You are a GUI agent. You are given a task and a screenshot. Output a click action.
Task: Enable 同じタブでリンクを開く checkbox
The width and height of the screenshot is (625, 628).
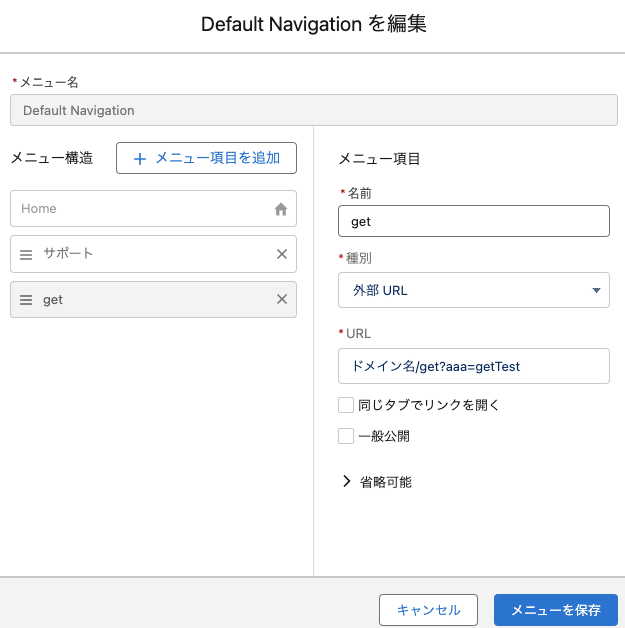click(x=346, y=405)
